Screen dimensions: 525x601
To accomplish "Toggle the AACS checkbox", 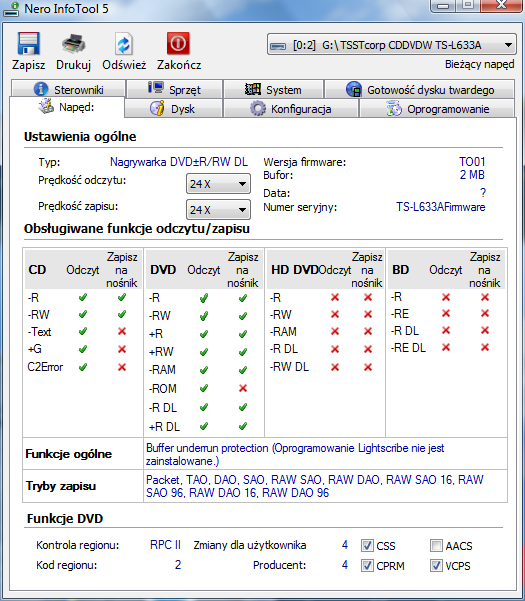I will 436,545.
